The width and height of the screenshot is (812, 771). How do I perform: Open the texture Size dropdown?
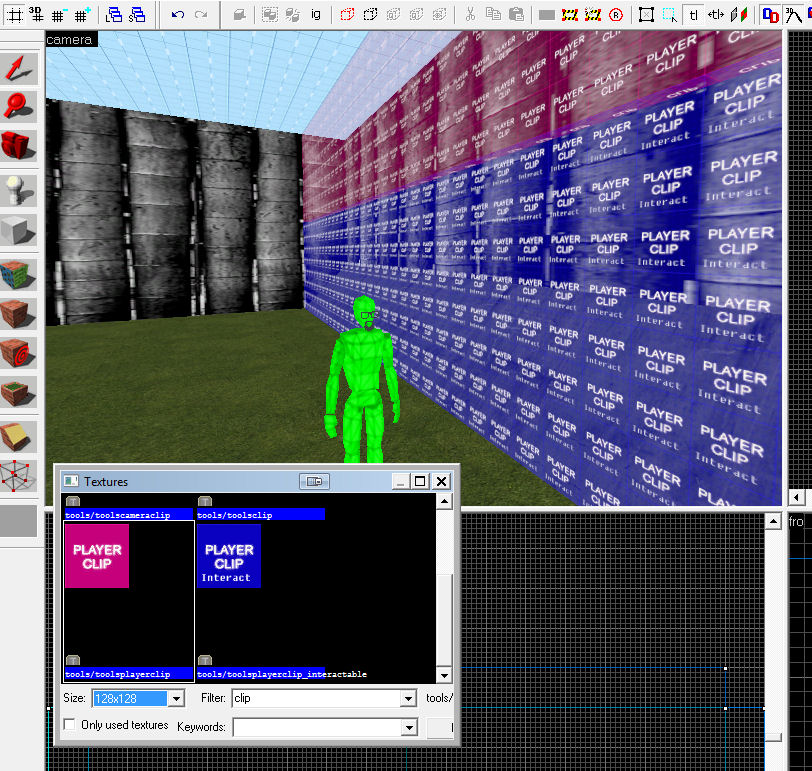pos(177,698)
